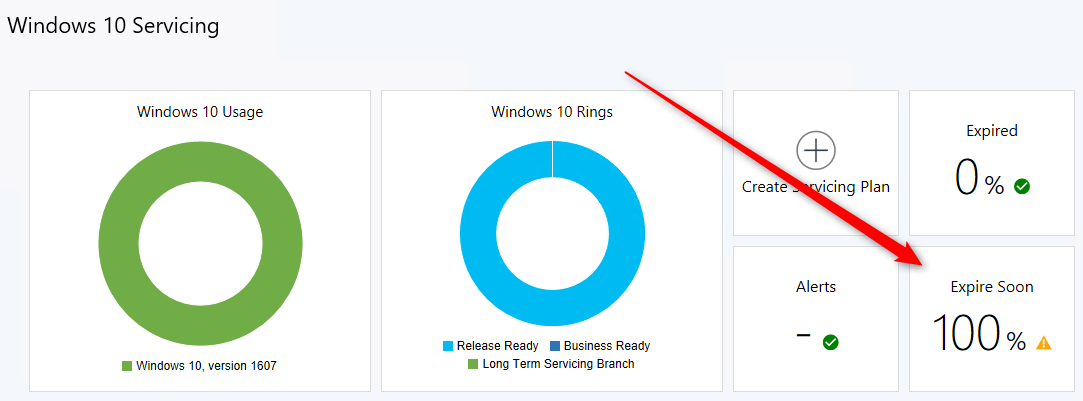This screenshot has height=401, width=1083.
Task: Click the Long Term Servicing Branch label
Action: pos(558,364)
